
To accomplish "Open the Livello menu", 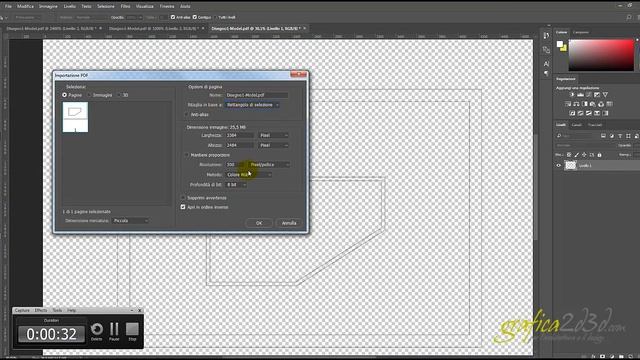I will [x=70, y=7].
